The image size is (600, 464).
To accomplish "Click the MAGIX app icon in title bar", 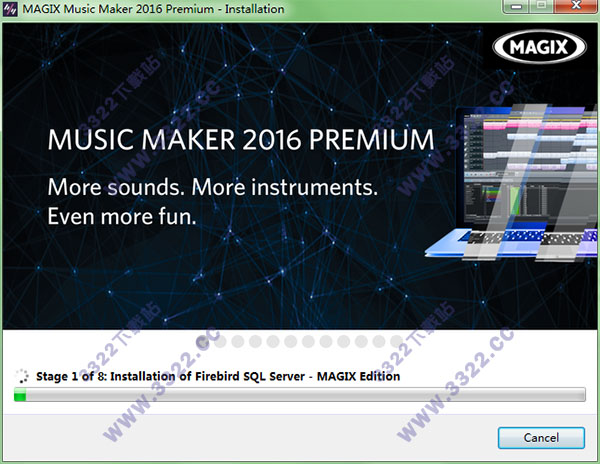I will tap(10, 9).
